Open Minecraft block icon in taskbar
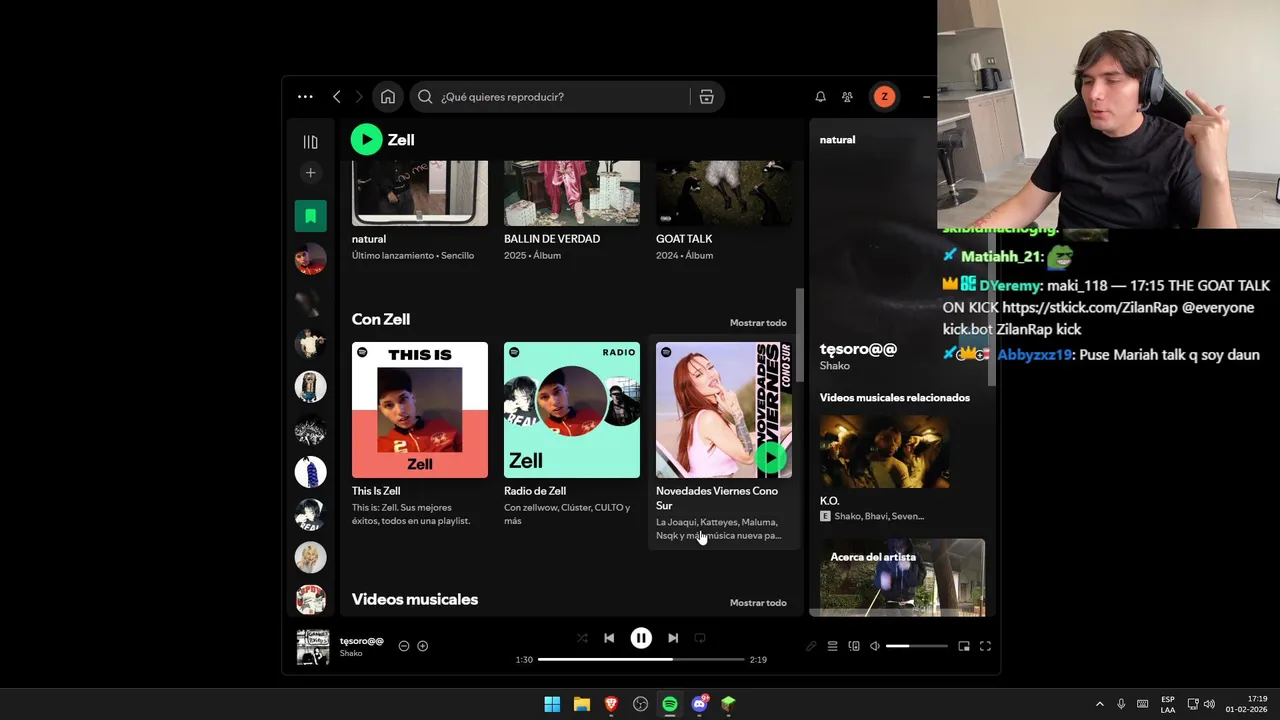 [x=728, y=704]
